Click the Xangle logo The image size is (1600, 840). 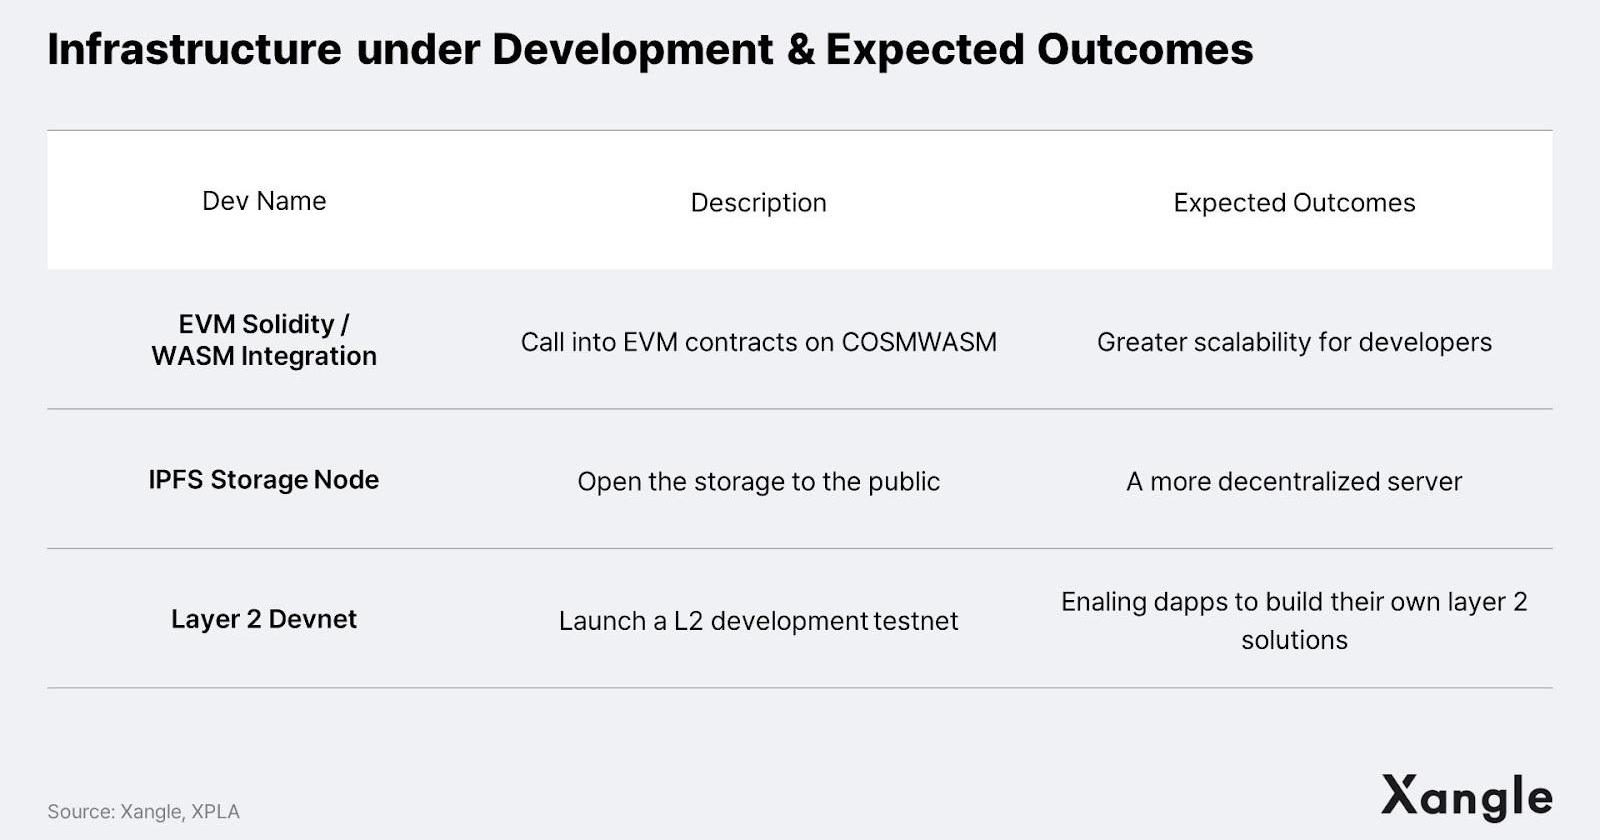(x=1467, y=797)
